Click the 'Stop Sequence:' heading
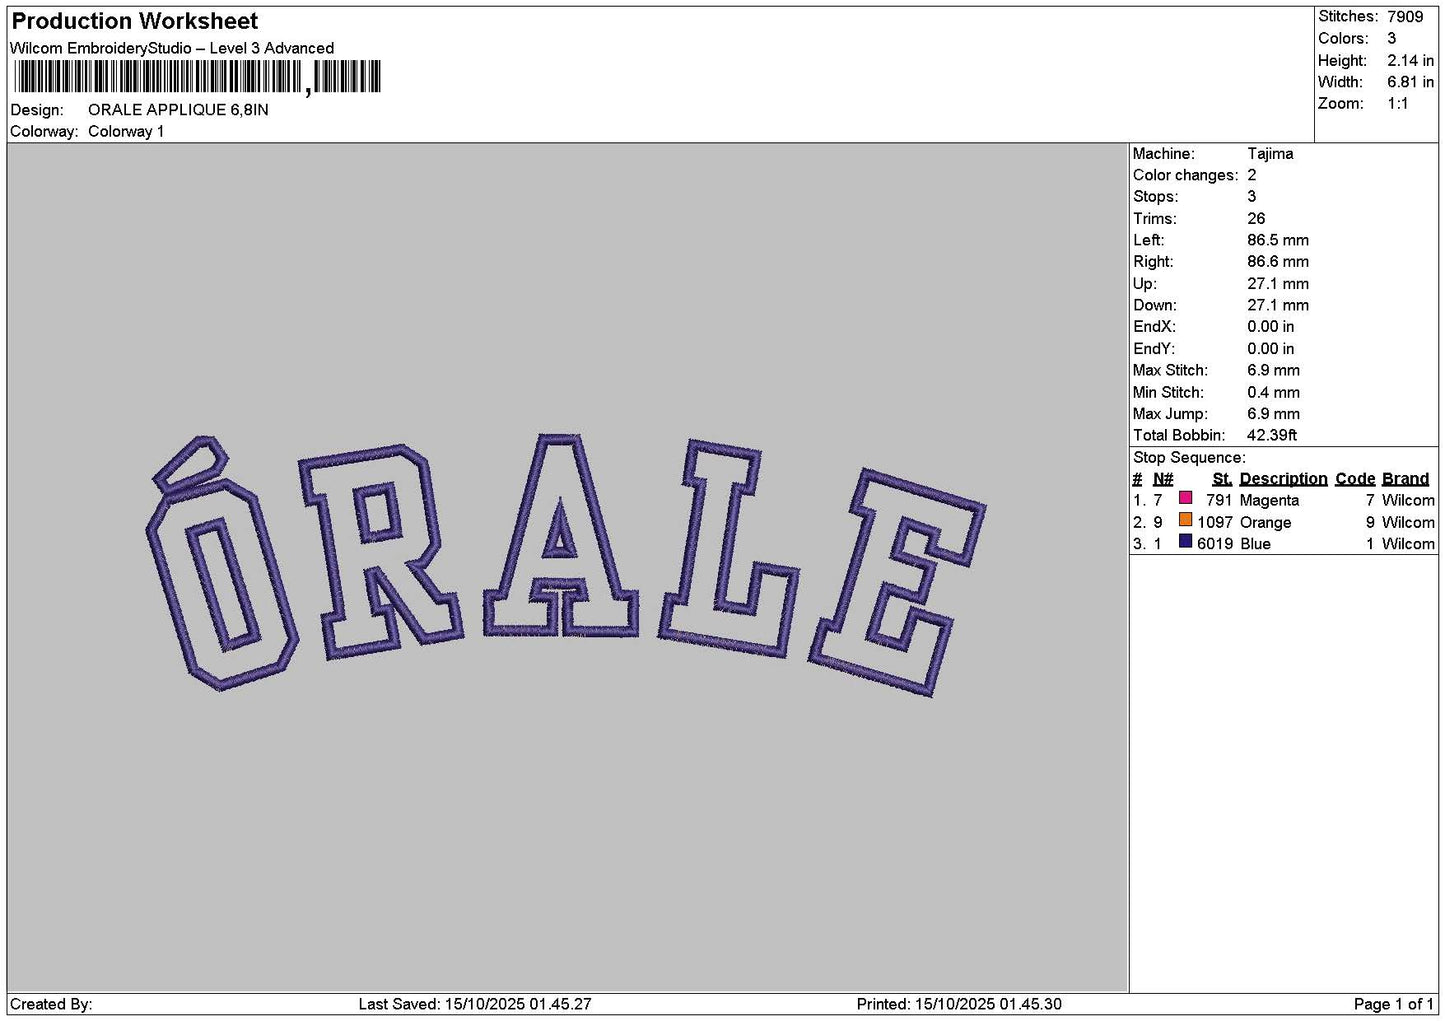 [1189, 458]
